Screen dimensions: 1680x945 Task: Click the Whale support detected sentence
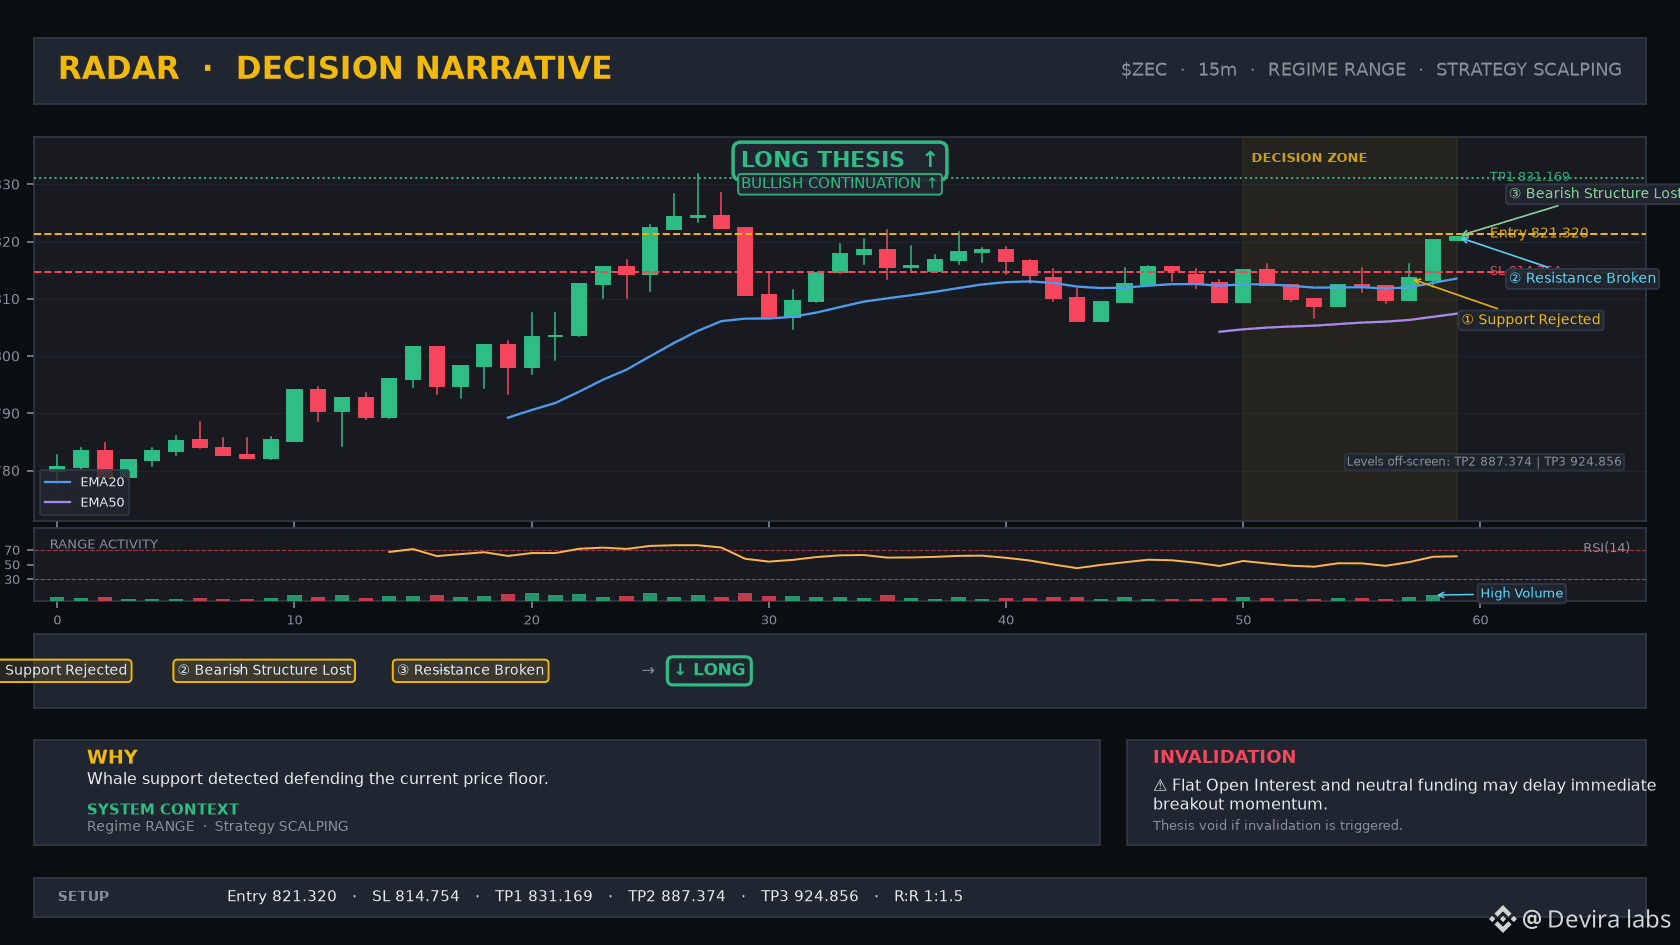tap(317, 779)
